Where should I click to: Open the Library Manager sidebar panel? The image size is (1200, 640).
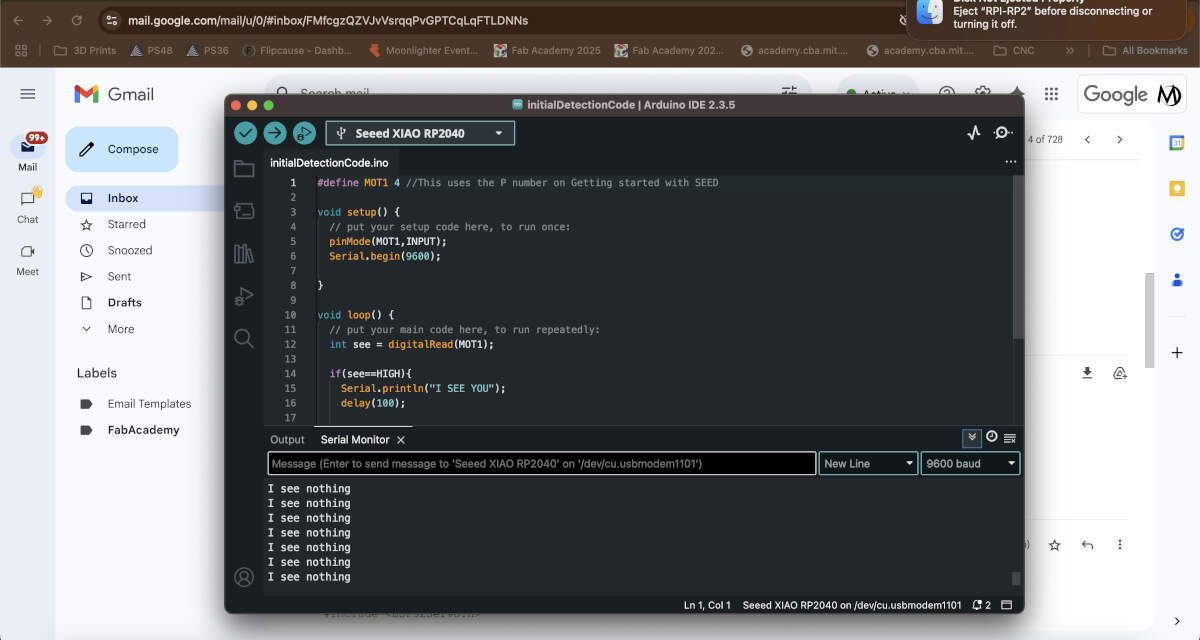244,254
